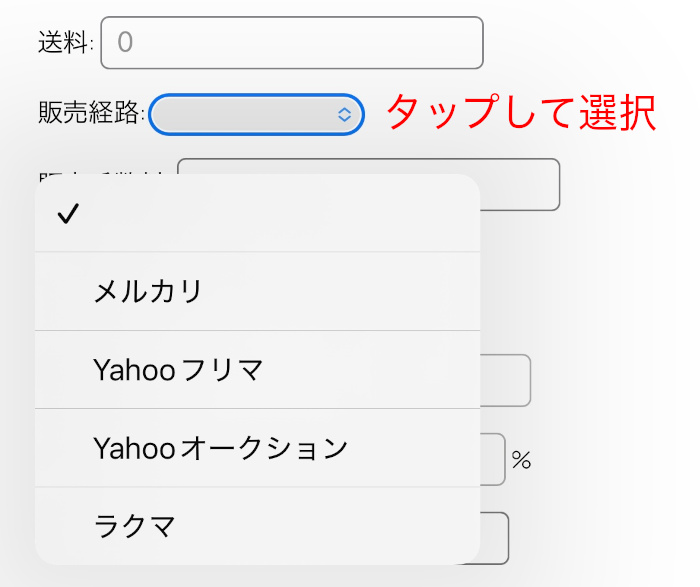The height and width of the screenshot is (587, 700).
Task: Open the 販売経路 dropdown box
Action: [256, 115]
